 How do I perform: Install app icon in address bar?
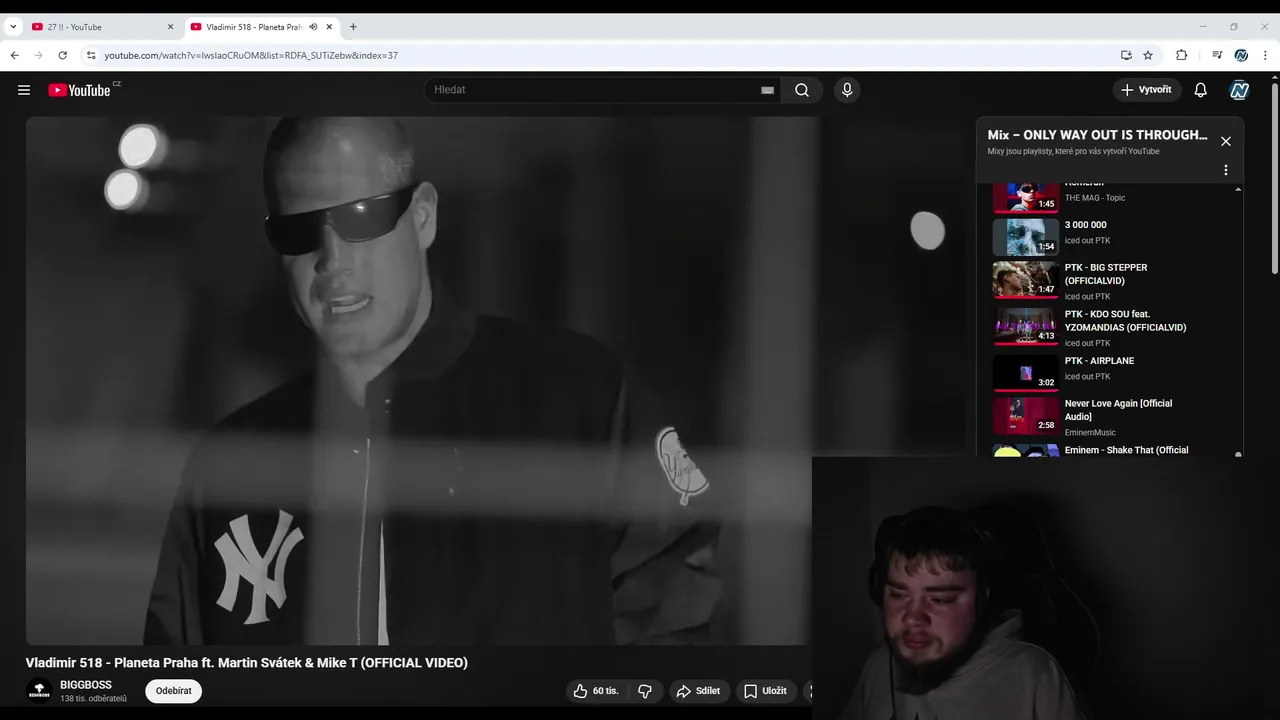point(1126,55)
